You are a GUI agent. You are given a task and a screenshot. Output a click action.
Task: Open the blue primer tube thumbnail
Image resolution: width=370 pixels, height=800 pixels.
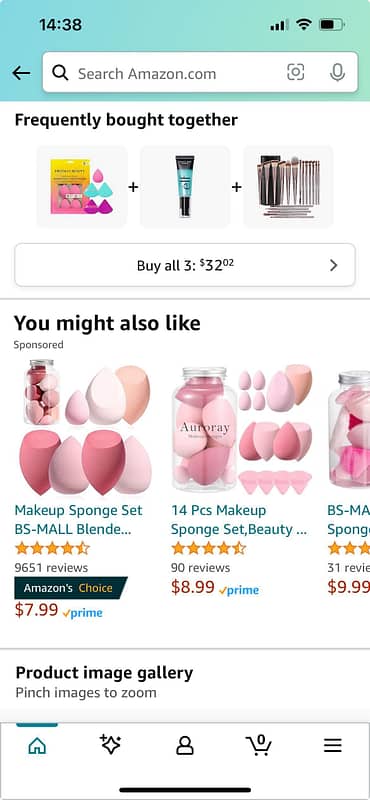(x=185, y=187)
